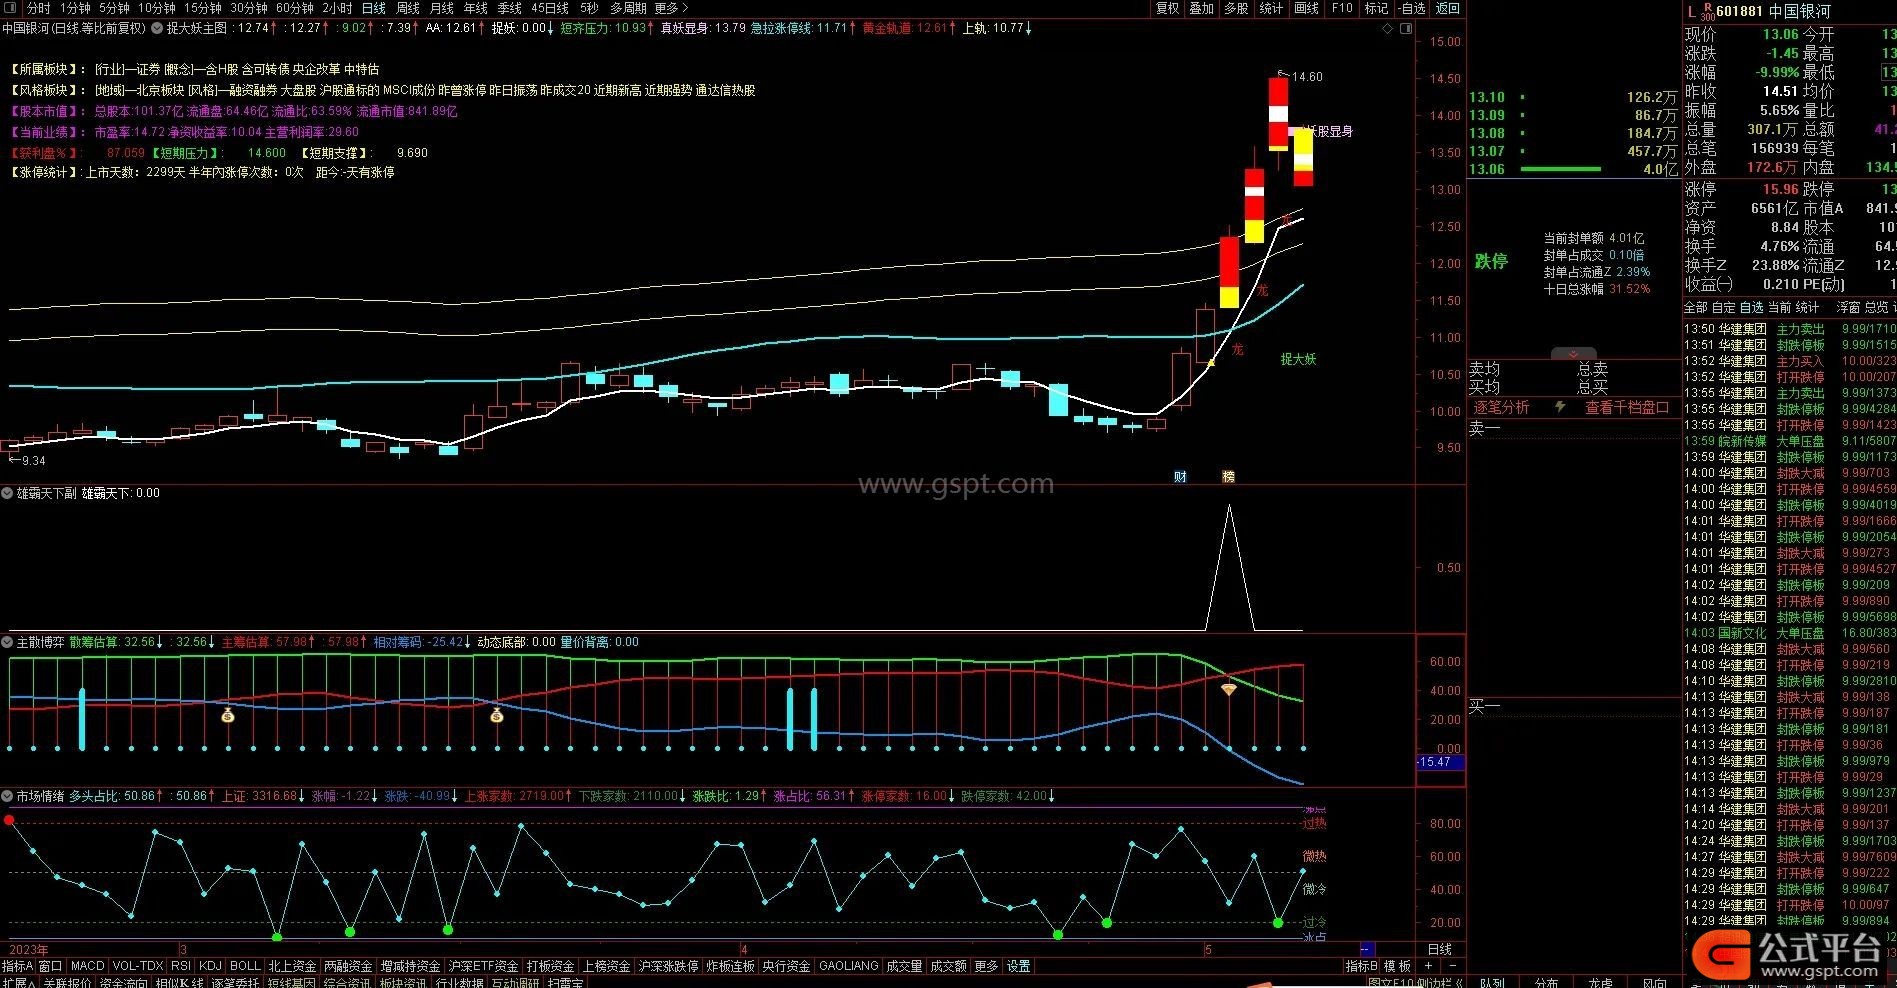The width and height of the screenshot is (1897, 988).
Task: Open 查看千档盘口 order book link
Action: (1627, 407)
